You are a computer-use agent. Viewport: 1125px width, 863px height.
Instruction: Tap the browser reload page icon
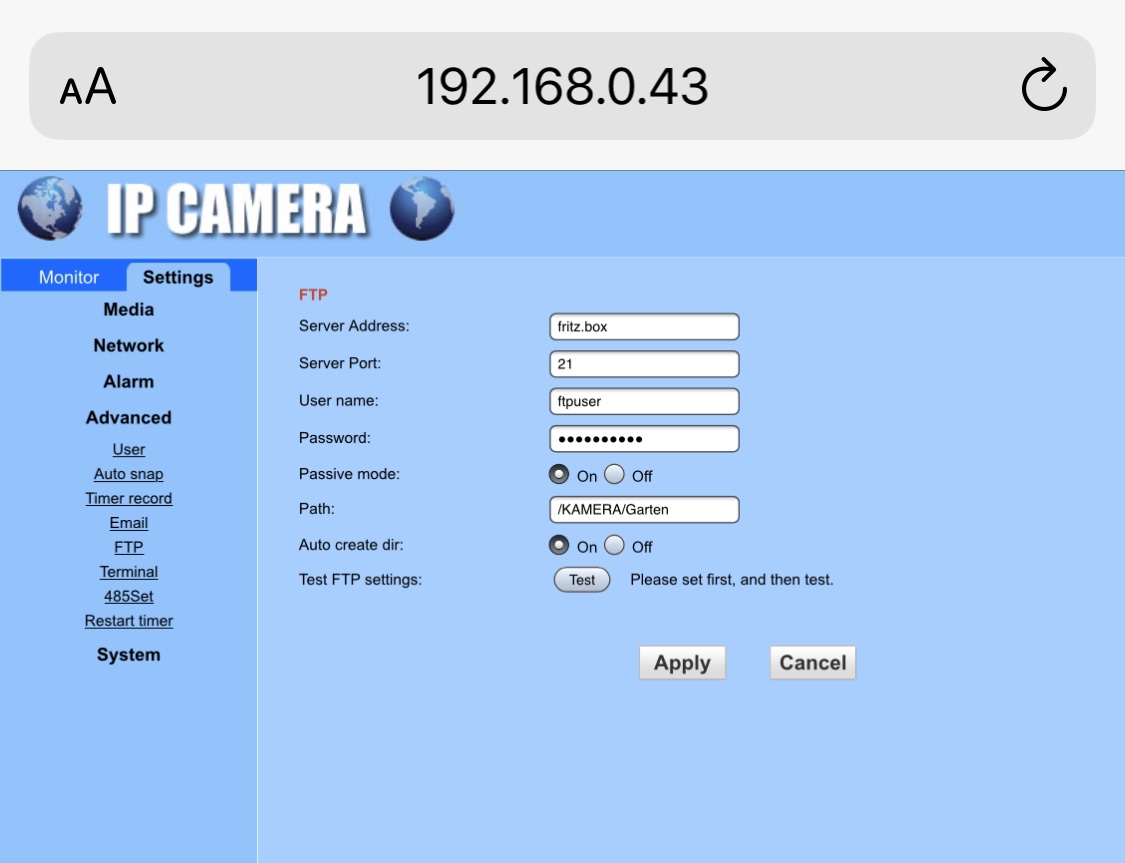[1044, 86]
